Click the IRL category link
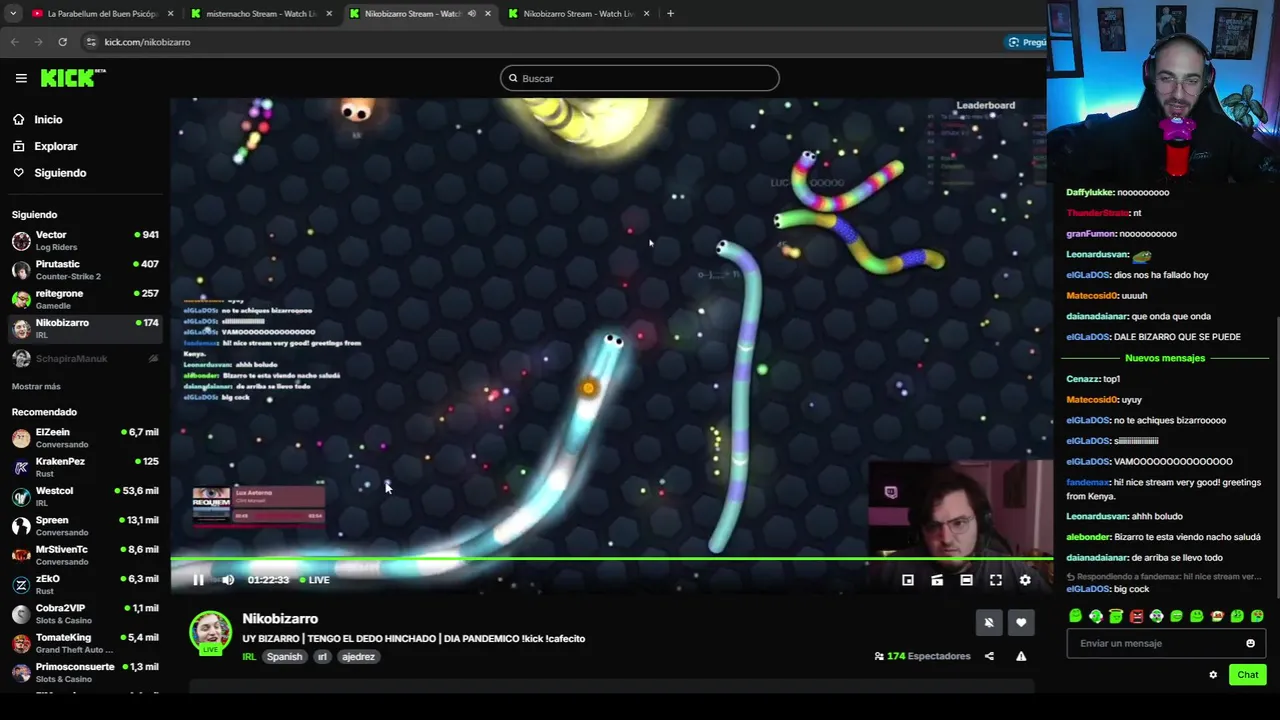Image resolution: width=1280 pixels, height=720 pixels. pos(249,657)
